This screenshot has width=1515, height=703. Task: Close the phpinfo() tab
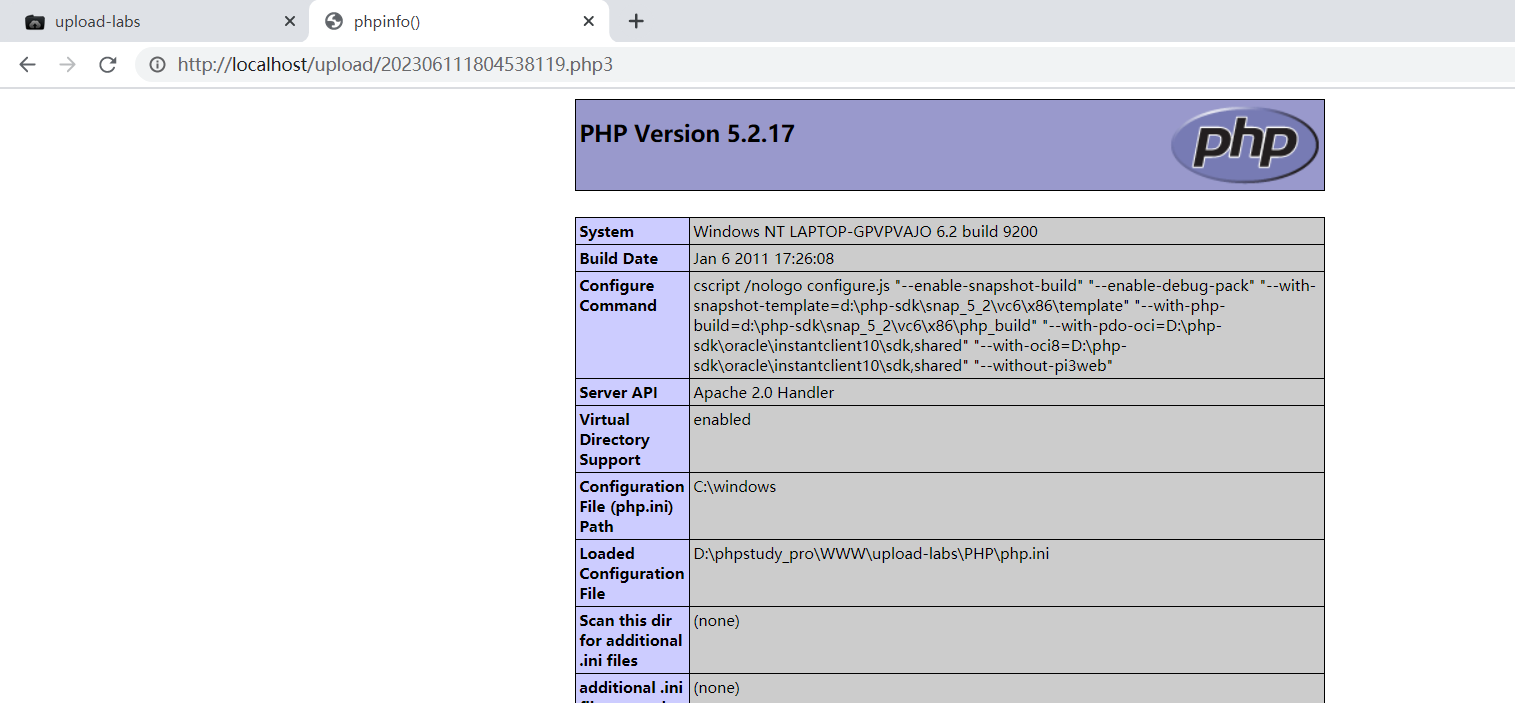589,21
